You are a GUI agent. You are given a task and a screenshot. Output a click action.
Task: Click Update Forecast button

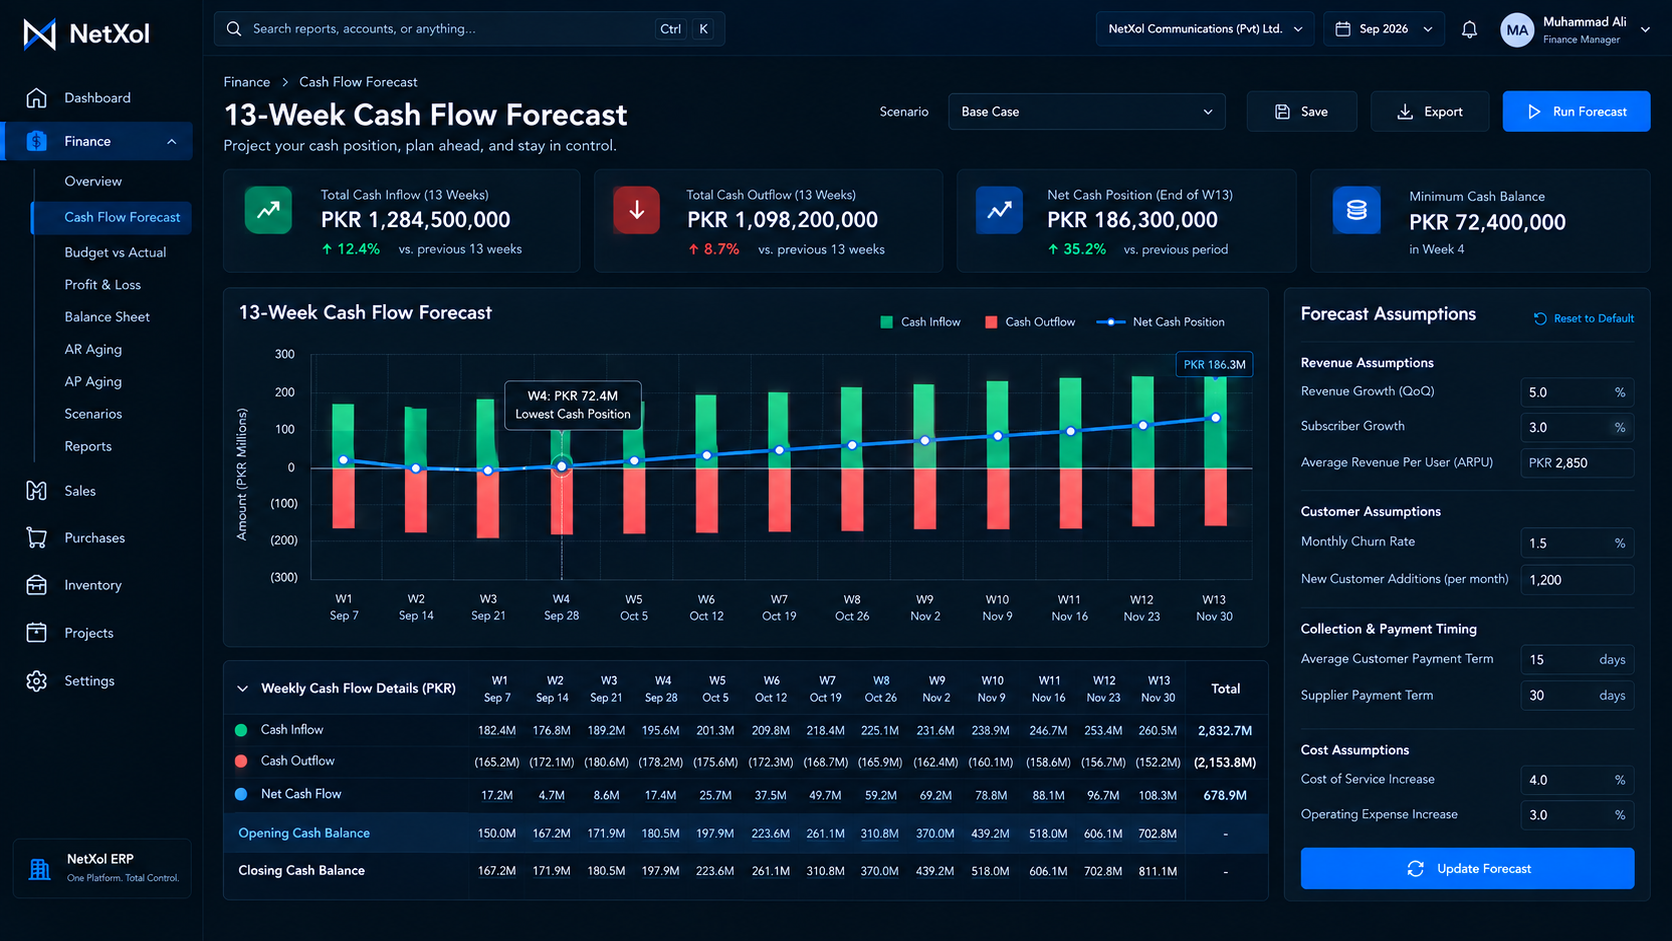pyautogui.click(x=1467, y=869)
